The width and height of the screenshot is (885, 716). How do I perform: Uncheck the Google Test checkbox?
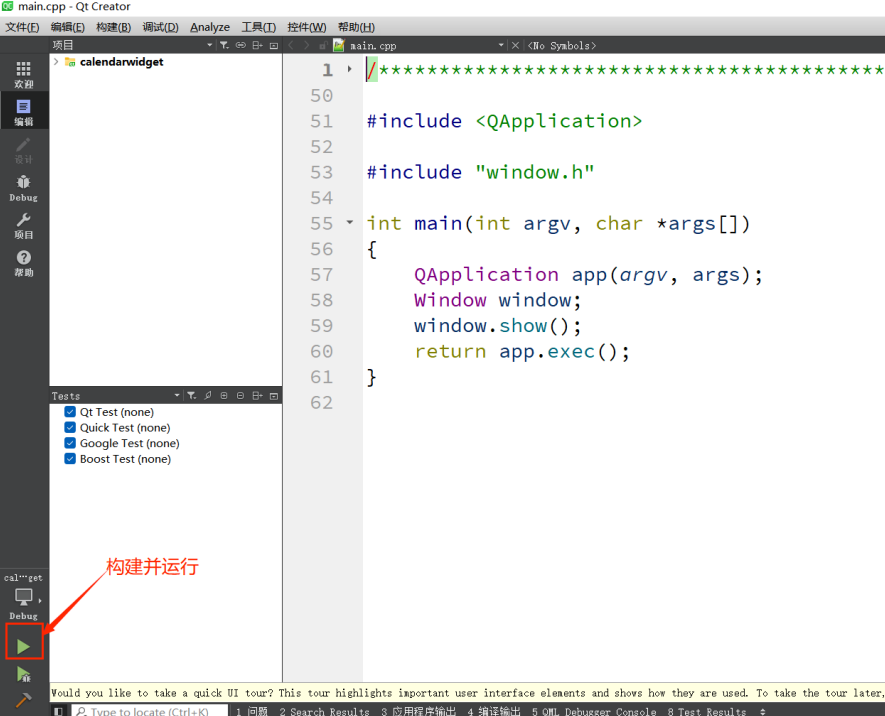(x=70, y=443)
